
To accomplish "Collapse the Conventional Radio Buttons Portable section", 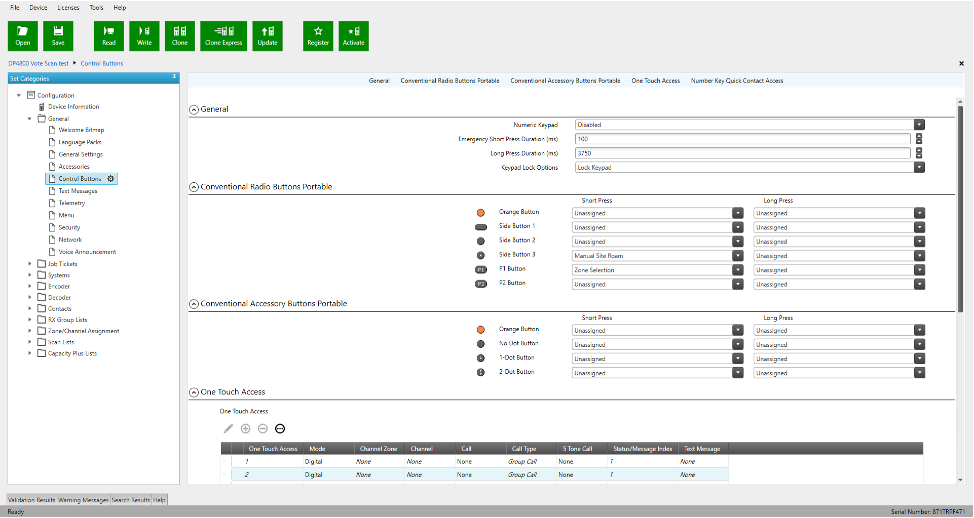I will click(x=194, y=187).
